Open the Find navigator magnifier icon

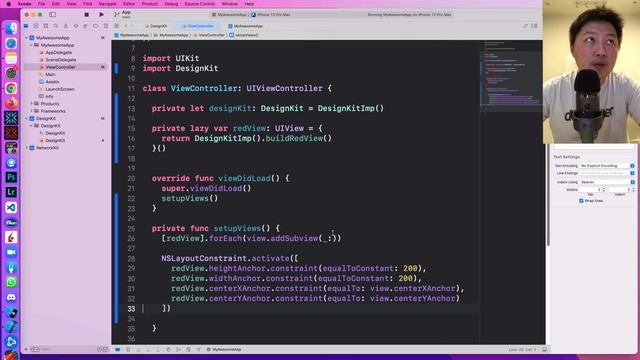point(56,26)
